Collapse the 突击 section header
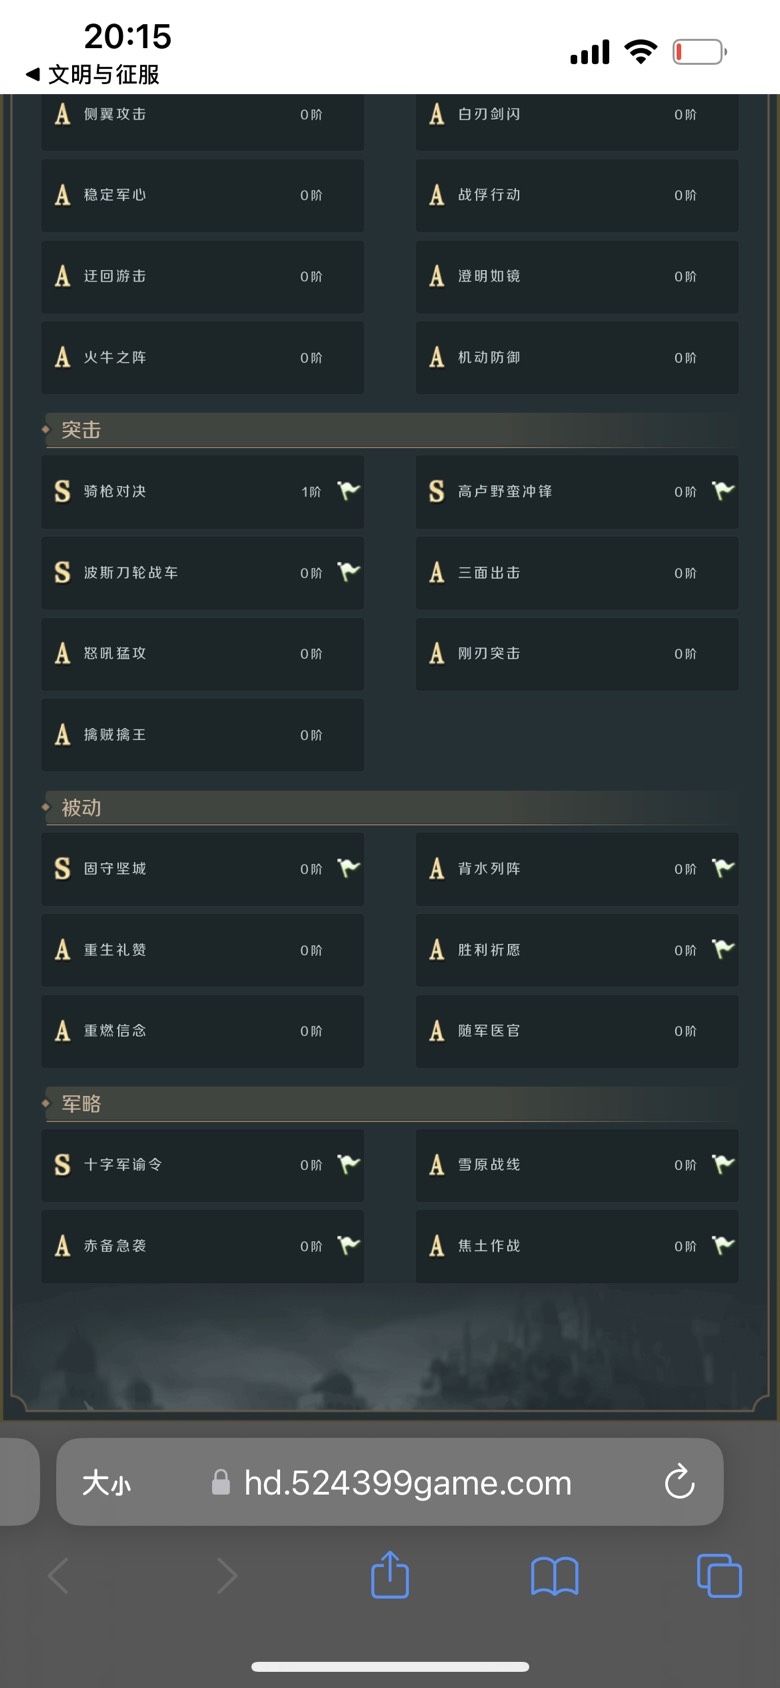 pyautogui.click(x=390, y=430)
